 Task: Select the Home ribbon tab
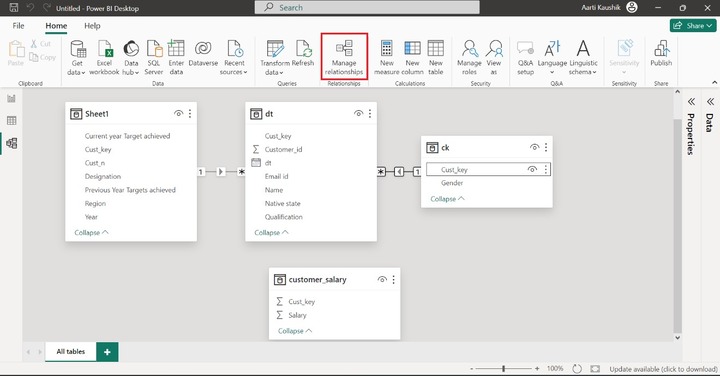coord(56,26)
